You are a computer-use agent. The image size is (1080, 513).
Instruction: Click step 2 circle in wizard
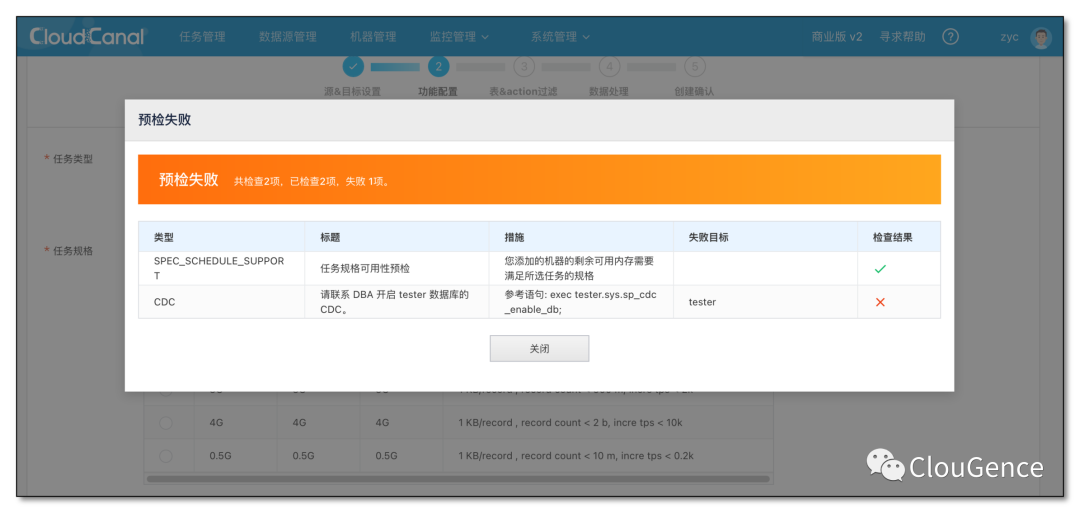439,67
